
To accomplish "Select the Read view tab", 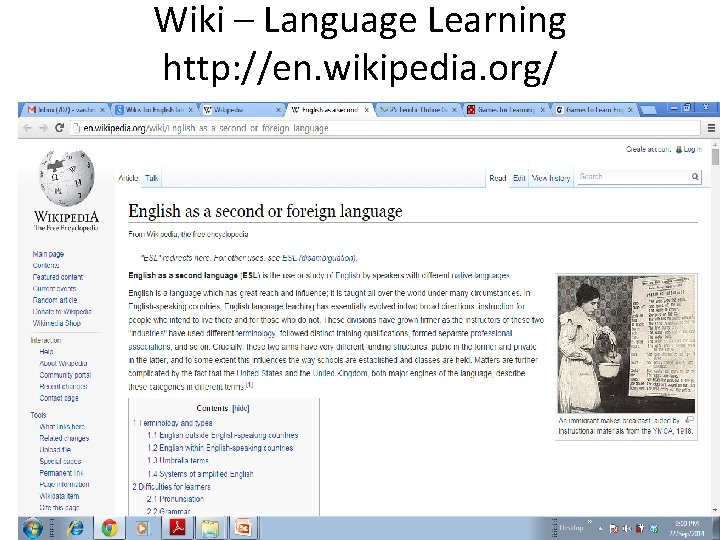I will (x=498, y=178).
